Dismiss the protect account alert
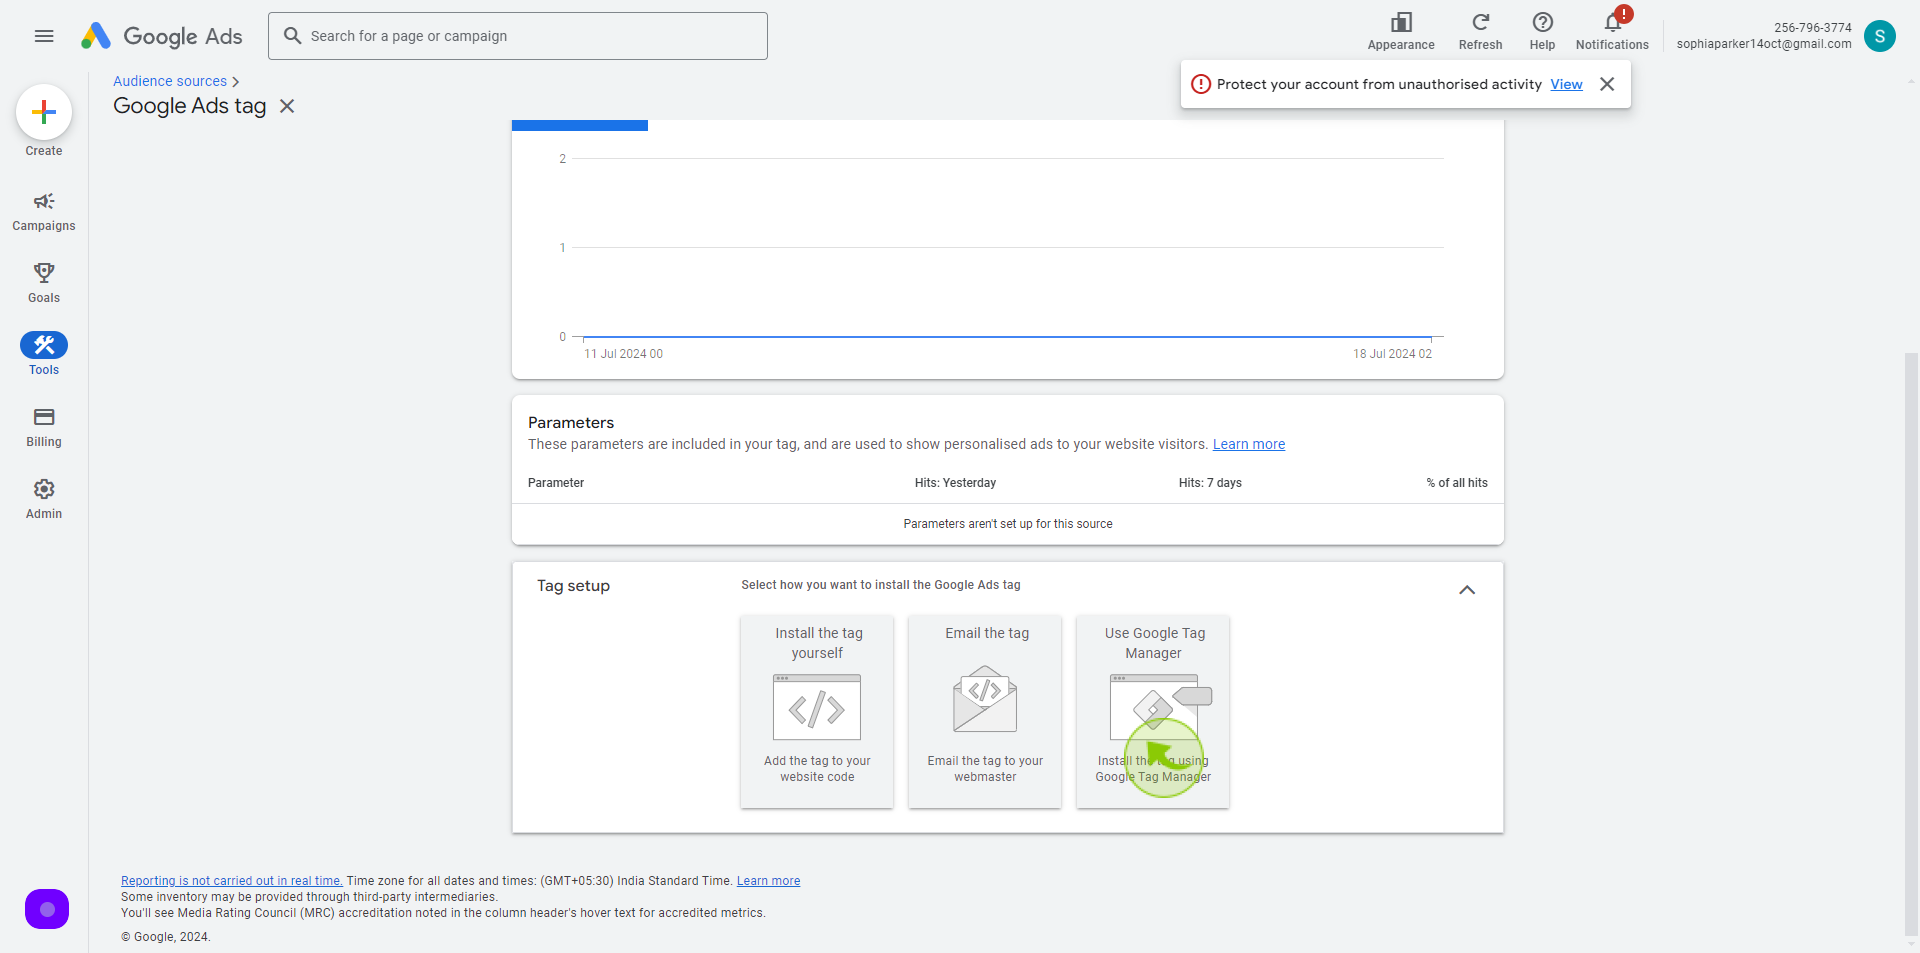This screenshot has width=1920, height=953. pos(1607,84)
